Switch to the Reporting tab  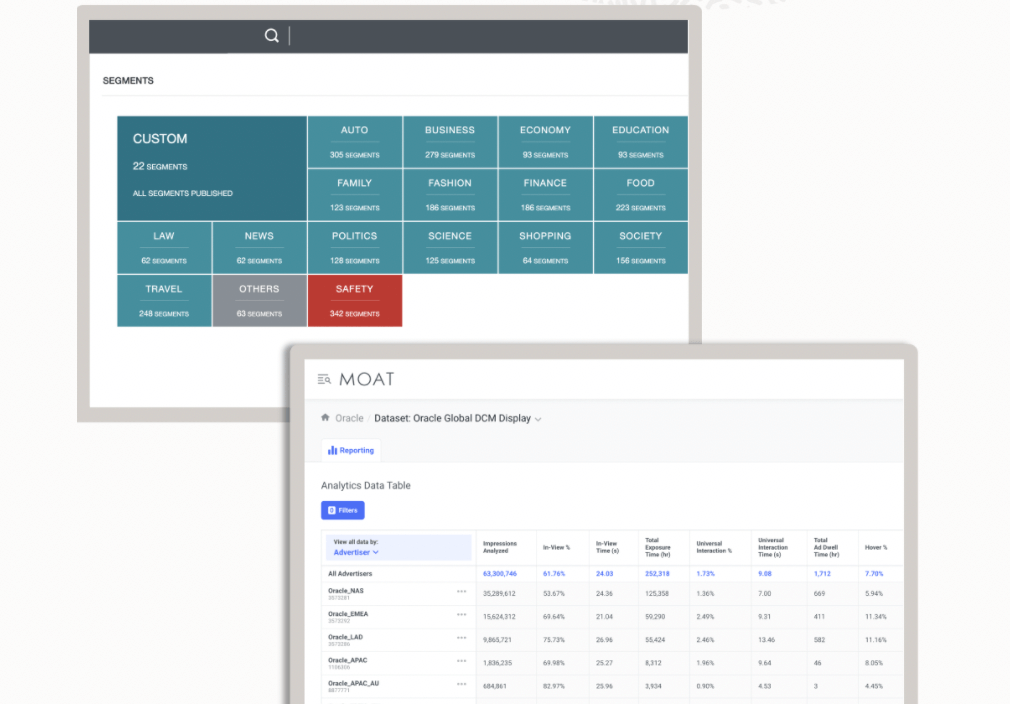click(351, 450)
